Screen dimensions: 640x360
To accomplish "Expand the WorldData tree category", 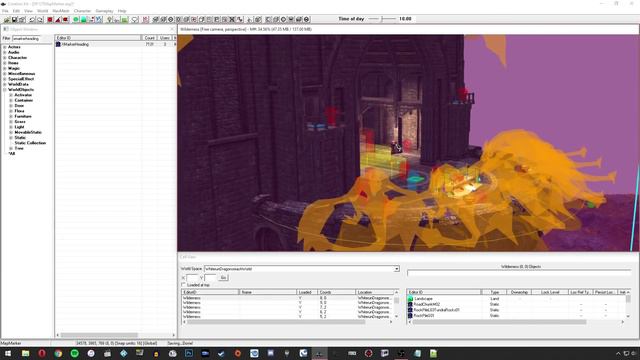I will (x=4, y=84).
